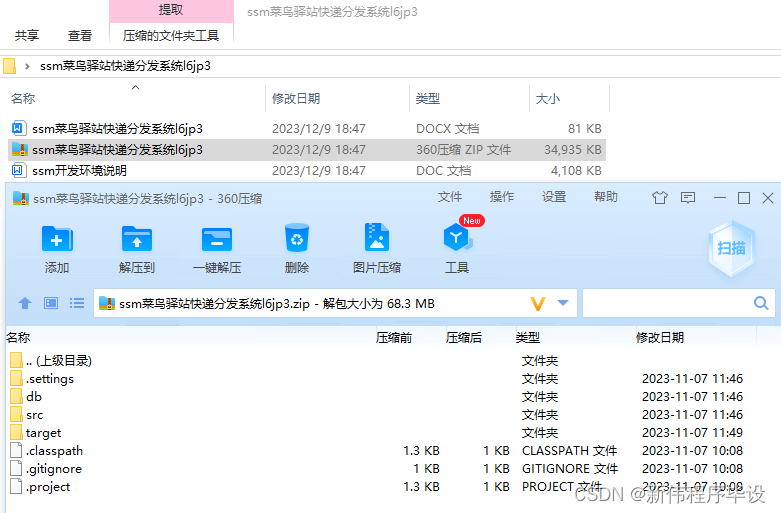Select the .gitignore file name
781x513 pixels.
point(54,469)
